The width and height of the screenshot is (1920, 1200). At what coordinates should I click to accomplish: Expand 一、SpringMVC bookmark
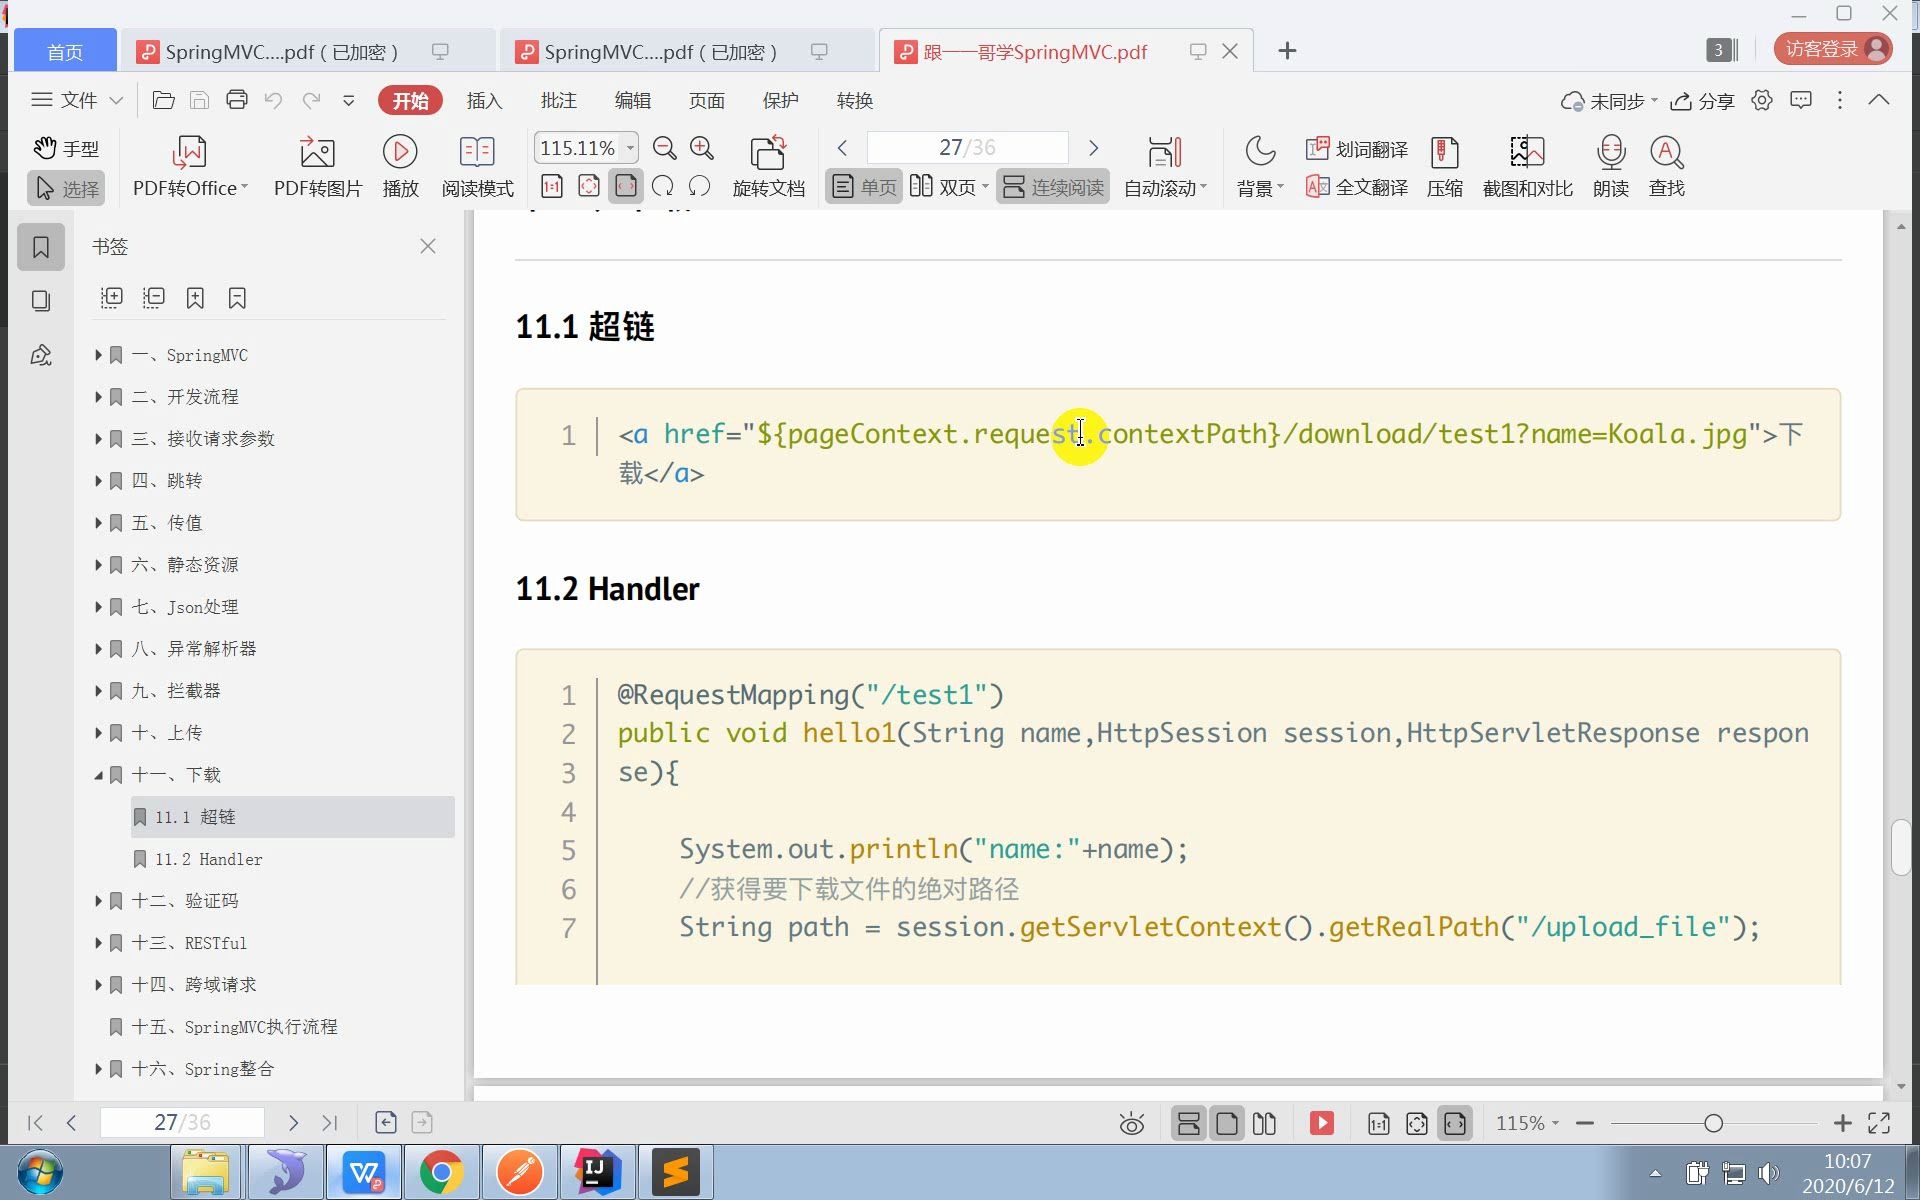click(98, 355)
